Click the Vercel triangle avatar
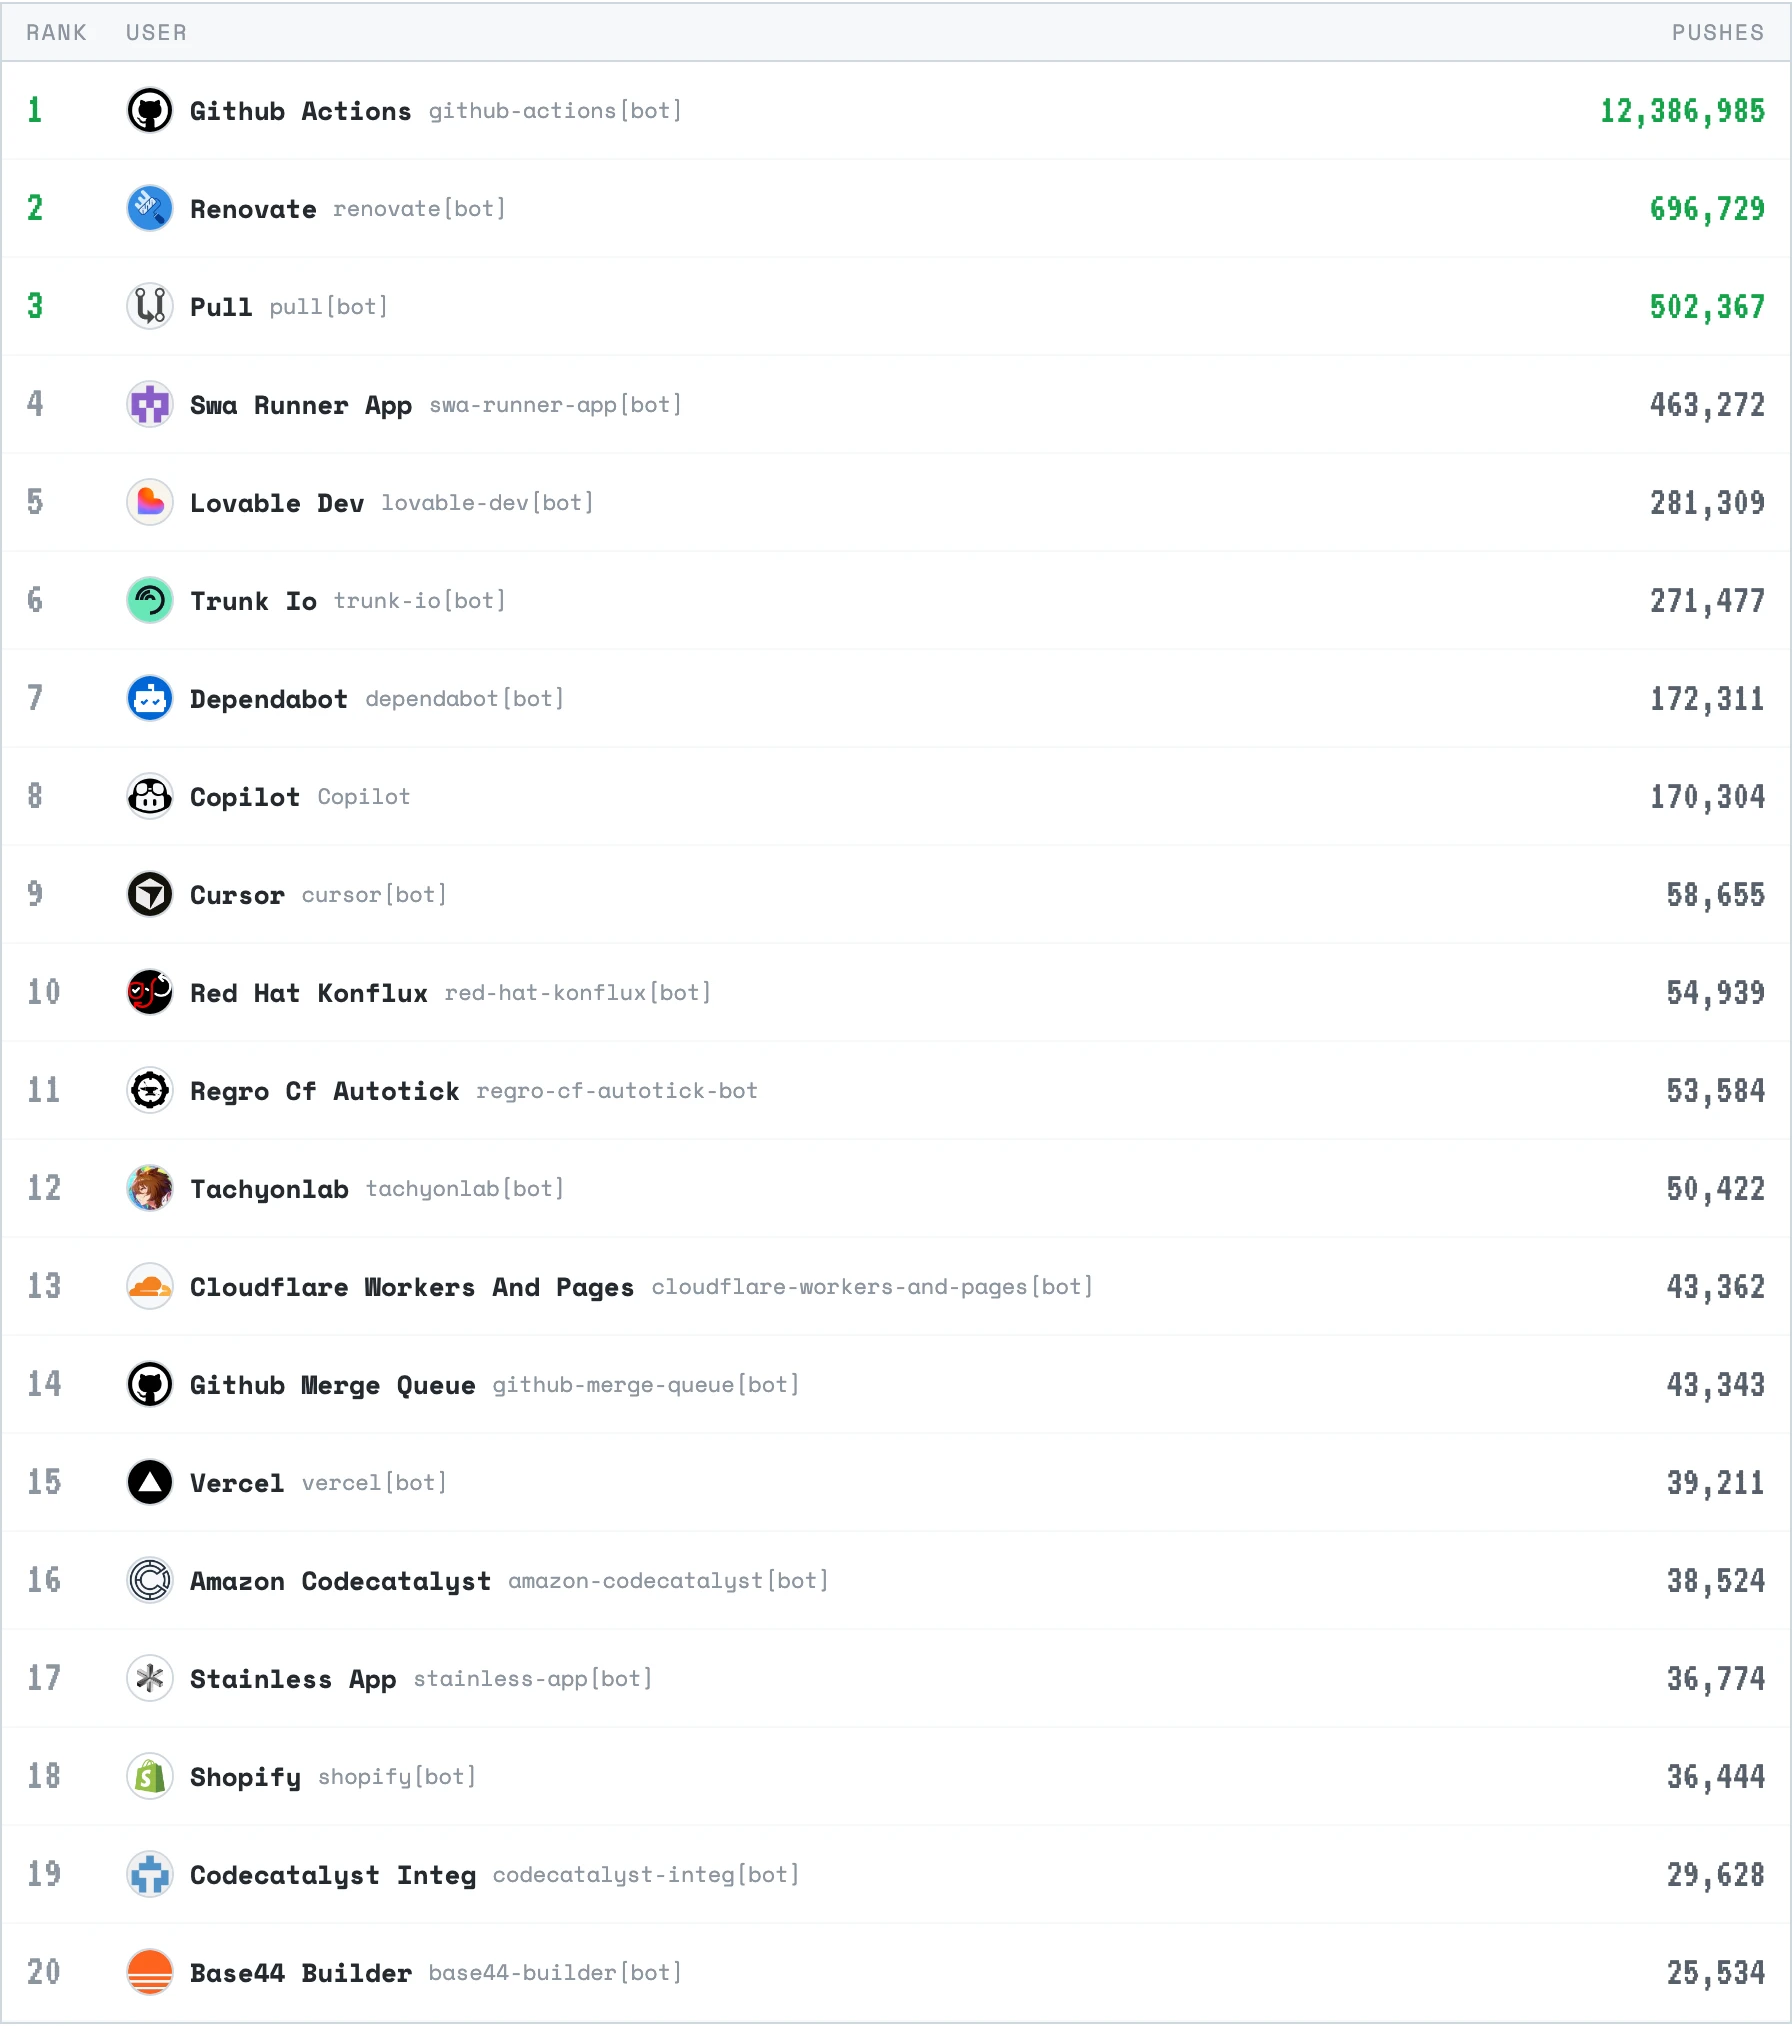Screen dimensions: 1792x2026 tap(150, 1482)
